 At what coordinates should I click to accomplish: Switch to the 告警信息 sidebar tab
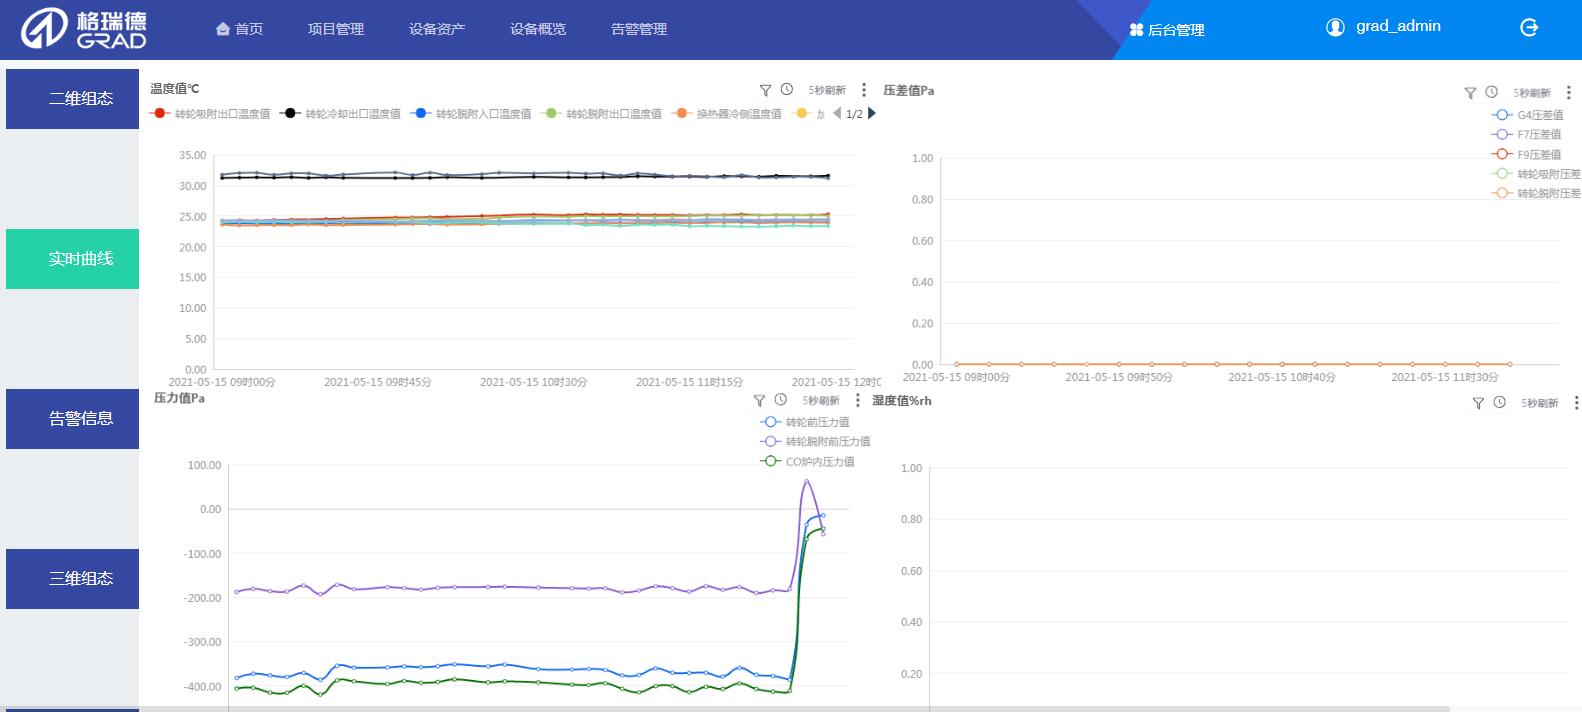(x=73, y=419)
